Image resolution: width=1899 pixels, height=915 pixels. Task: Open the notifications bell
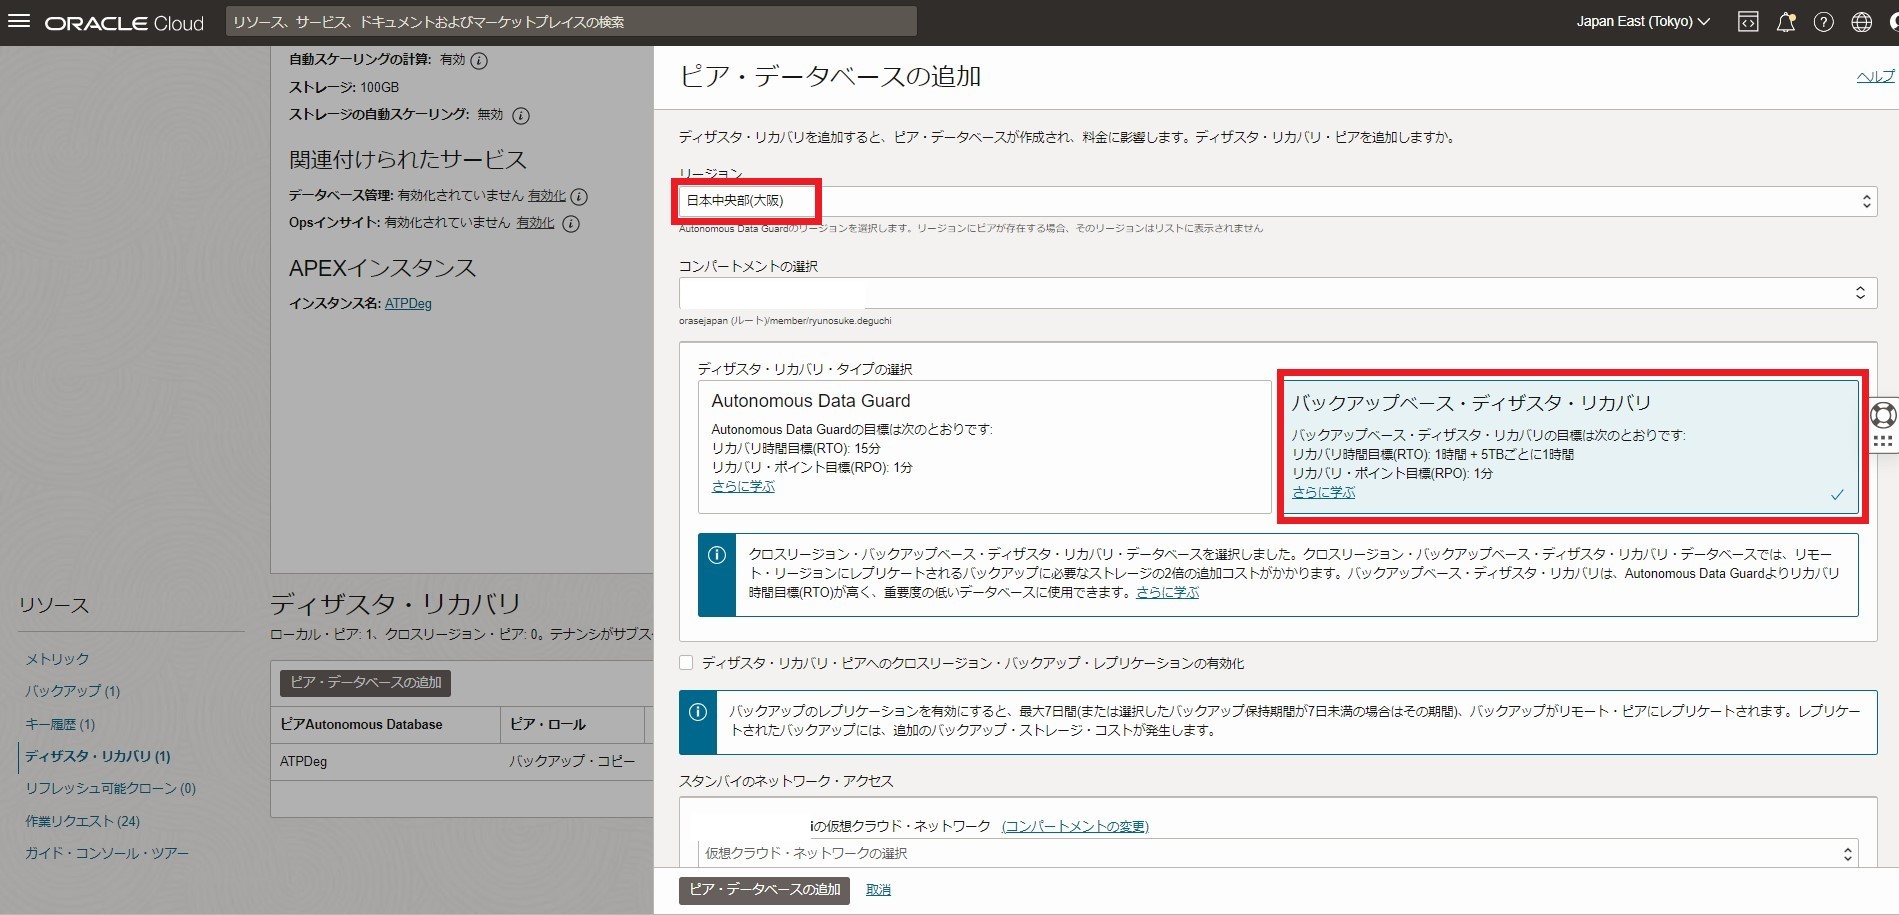click(x=1786, y=21)
